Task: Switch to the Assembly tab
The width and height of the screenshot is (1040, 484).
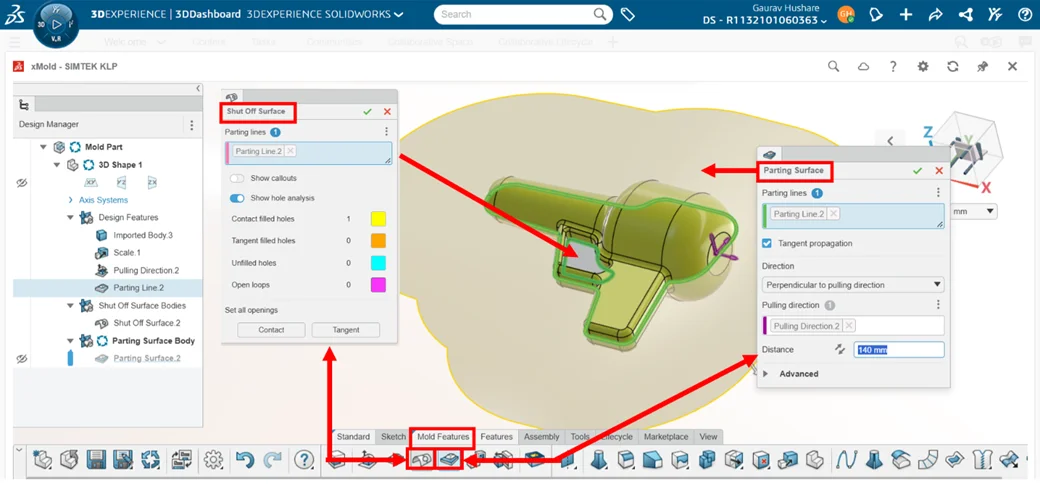Action: click(x=542, y=436)
